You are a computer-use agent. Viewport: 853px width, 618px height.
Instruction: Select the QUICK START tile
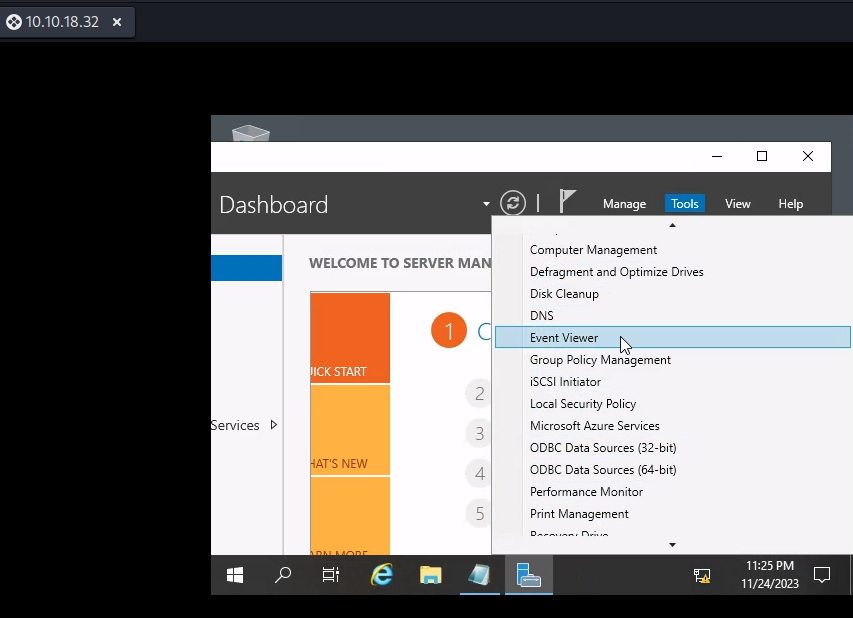coord(350,338)
